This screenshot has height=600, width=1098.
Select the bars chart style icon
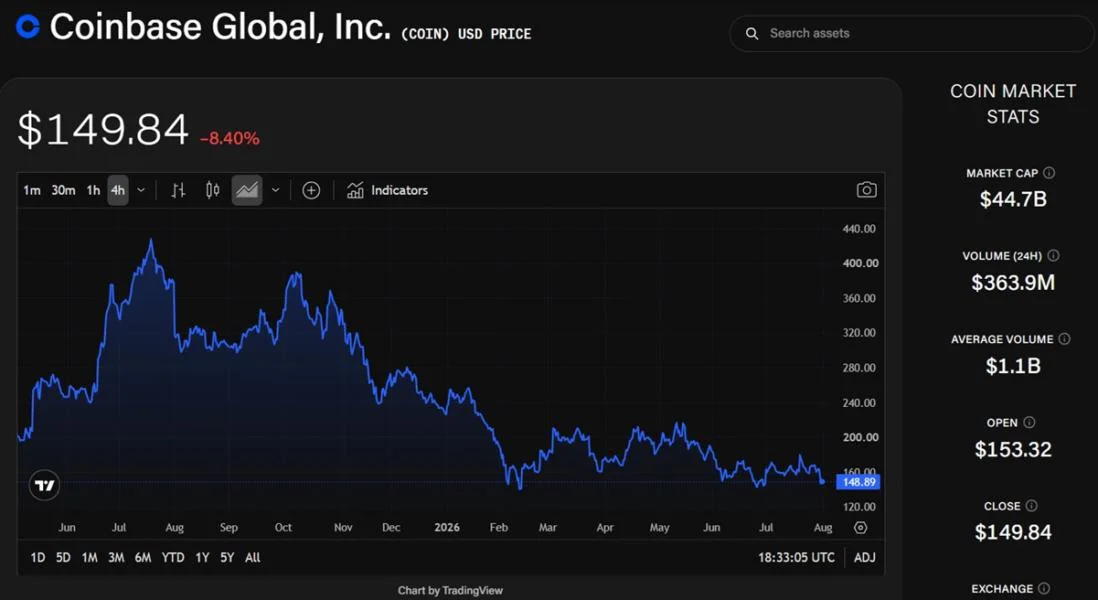tap(179, 190)
